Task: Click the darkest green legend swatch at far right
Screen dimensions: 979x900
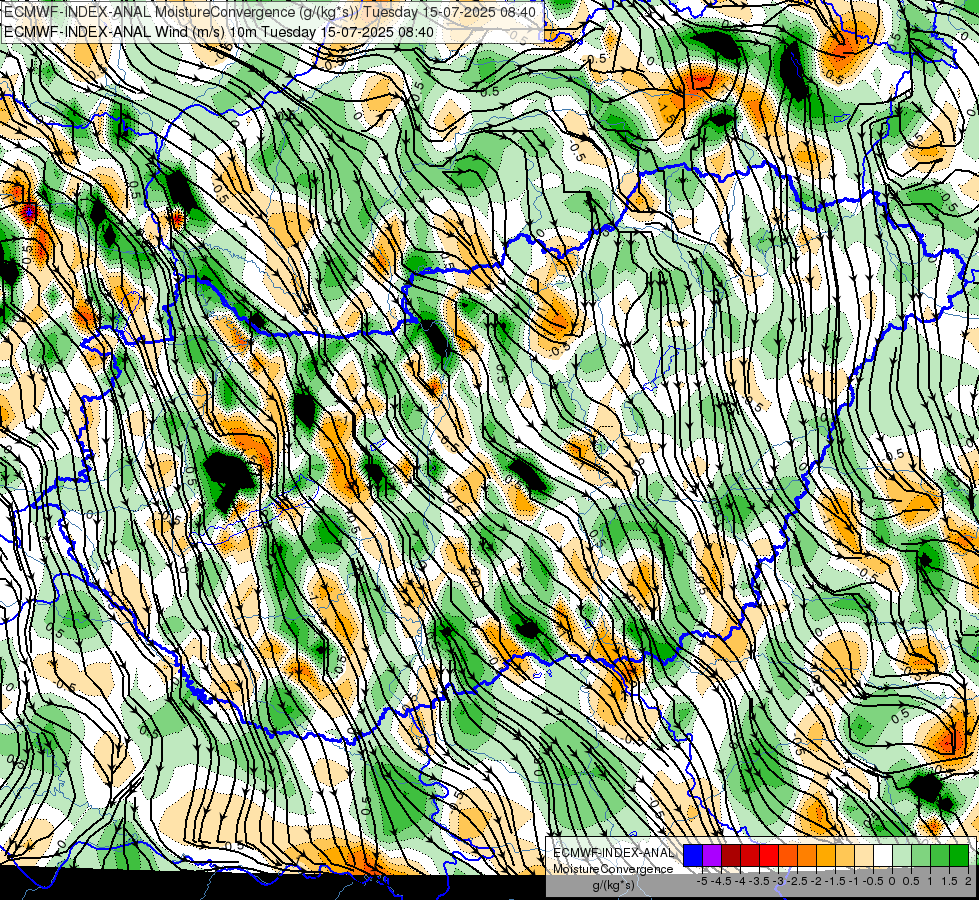Action: pyautogui.click(x=959, y=855)
